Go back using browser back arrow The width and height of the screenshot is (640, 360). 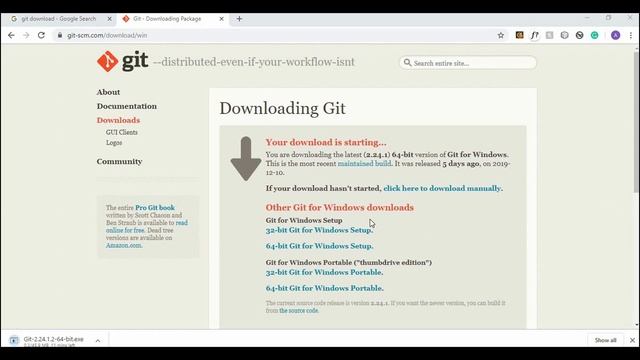click(x=11, y=36)
